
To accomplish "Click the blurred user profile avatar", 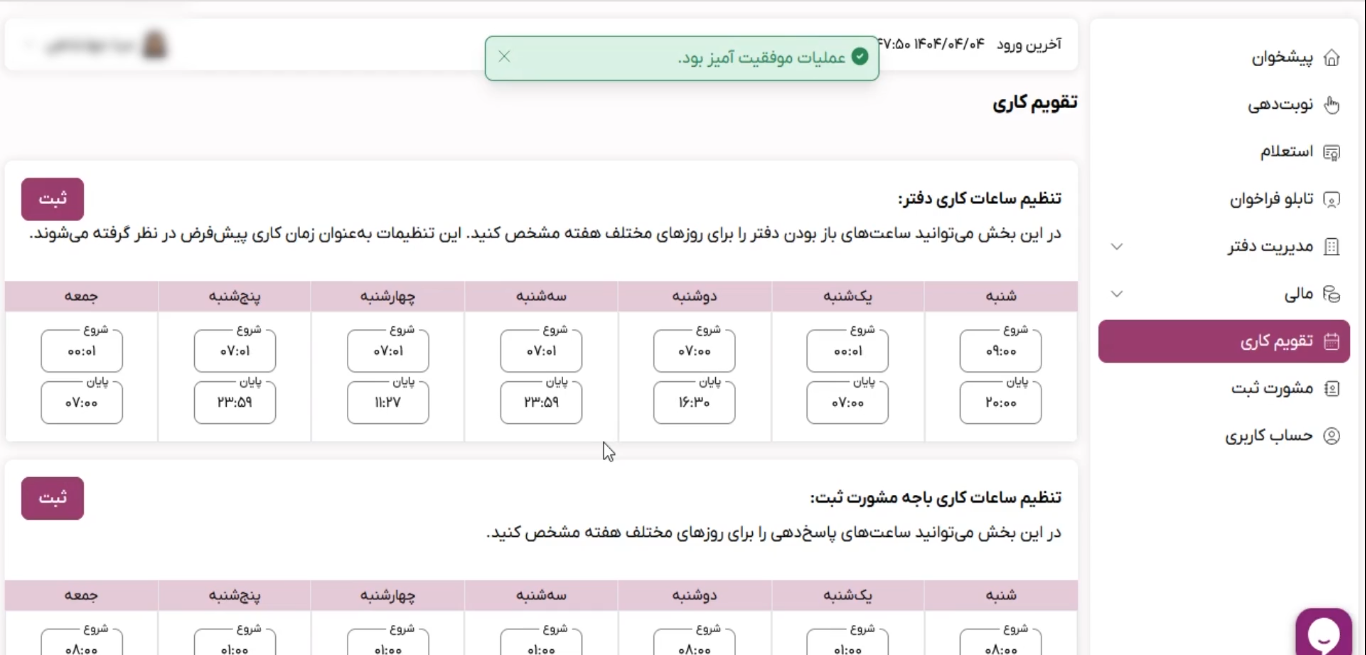I will tap(155, 45).
